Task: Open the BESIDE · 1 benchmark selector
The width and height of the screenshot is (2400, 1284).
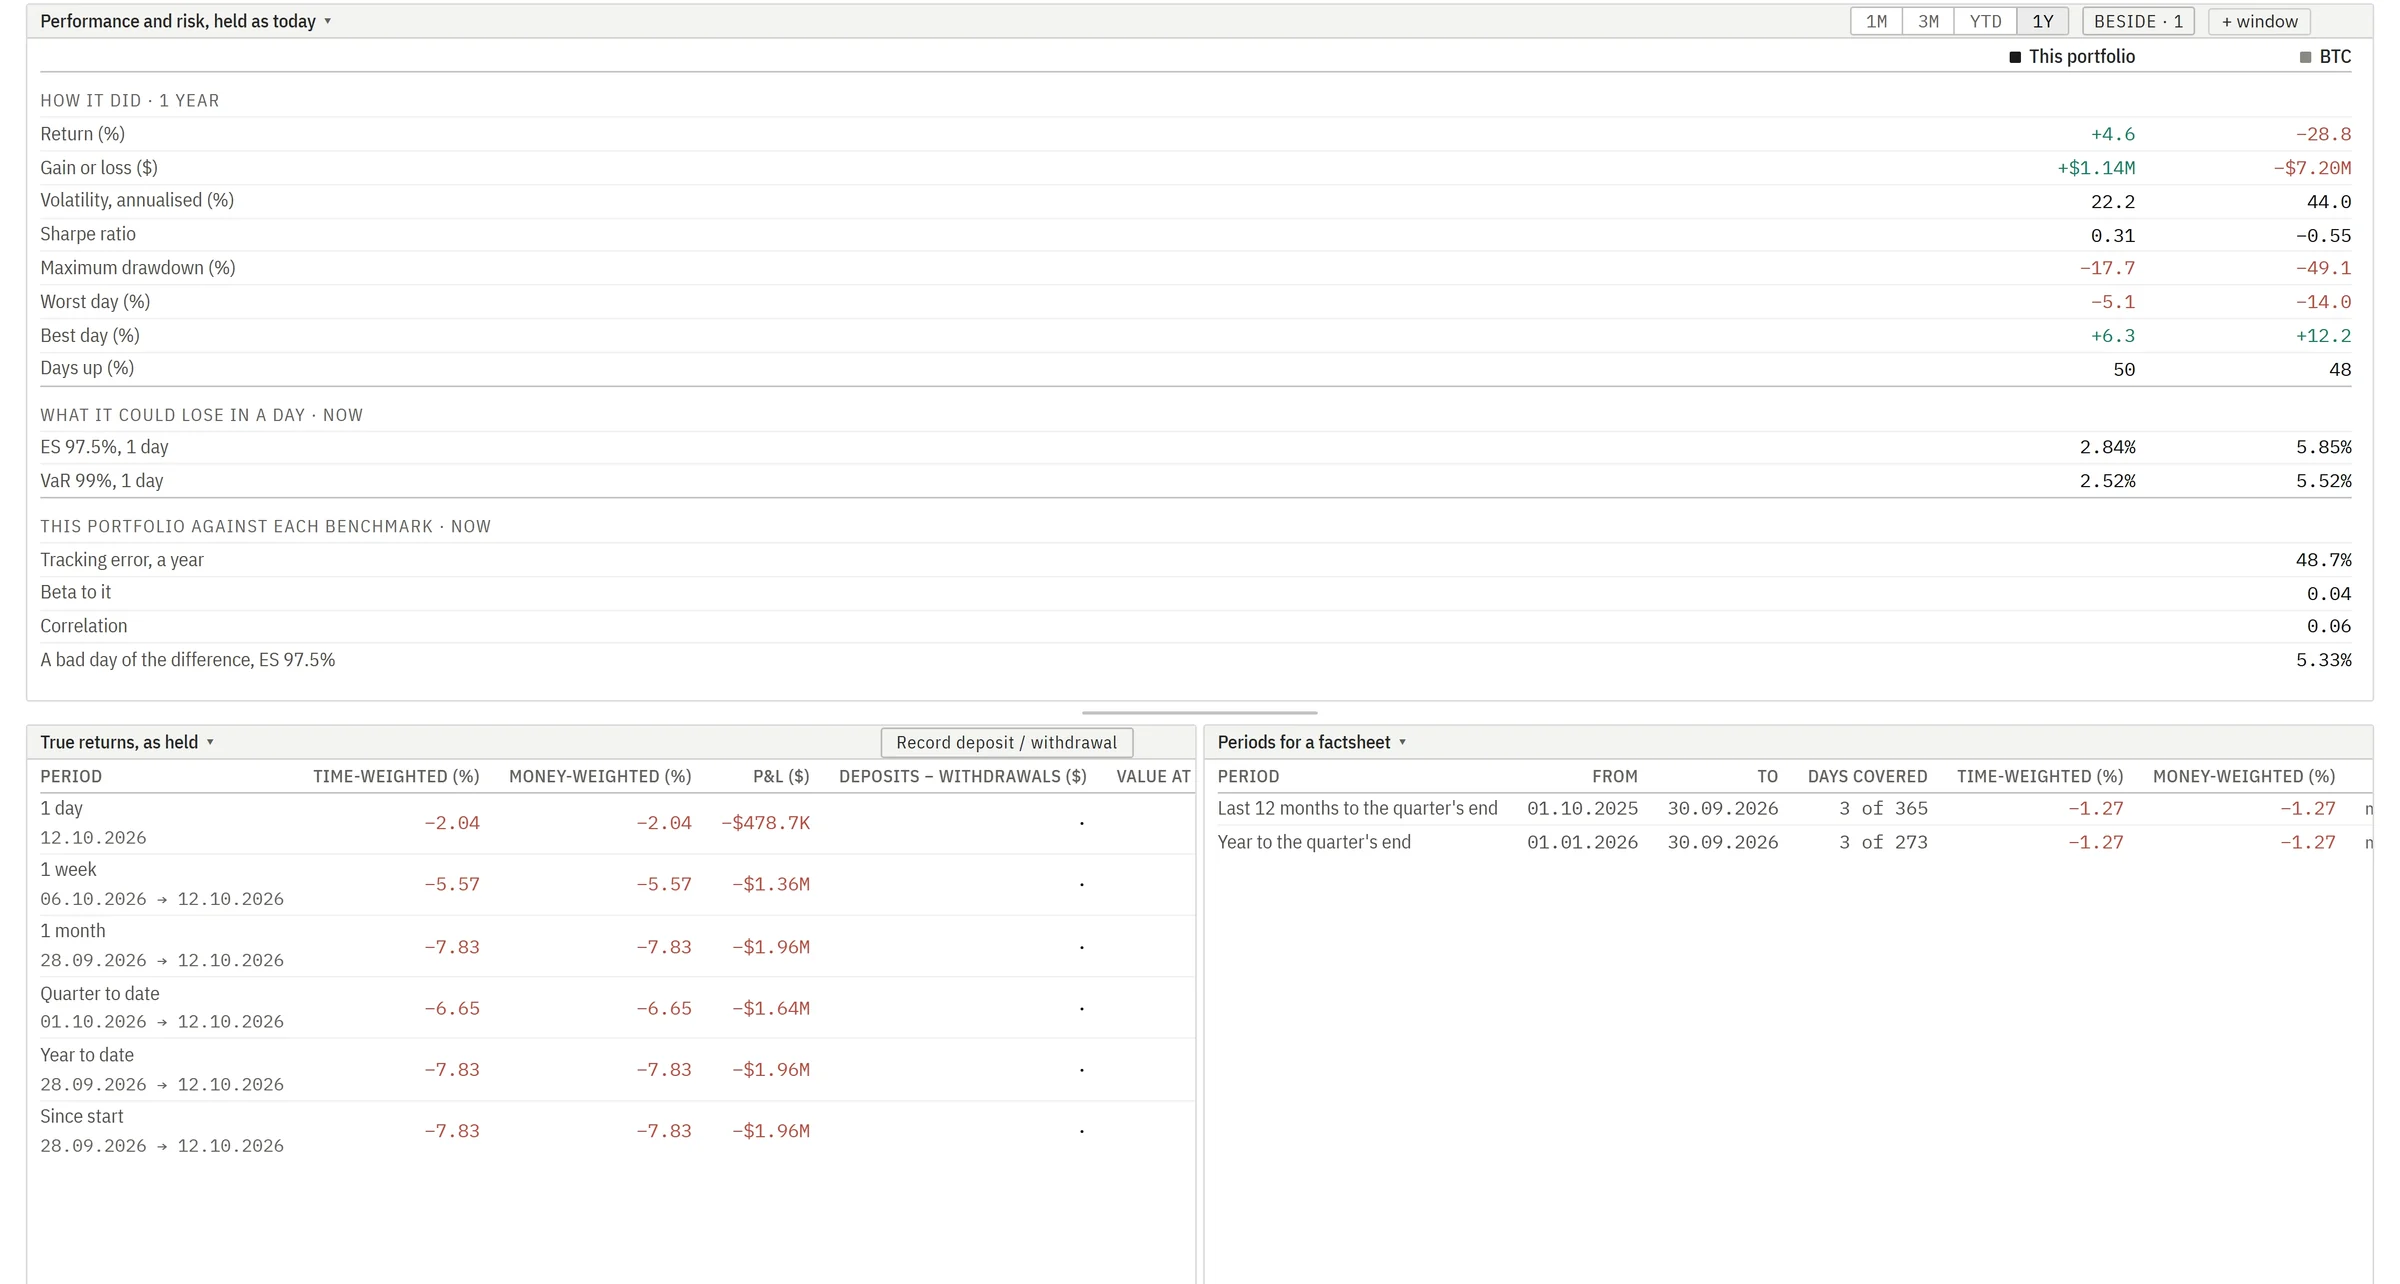Action: click(x=2138, y=21)
